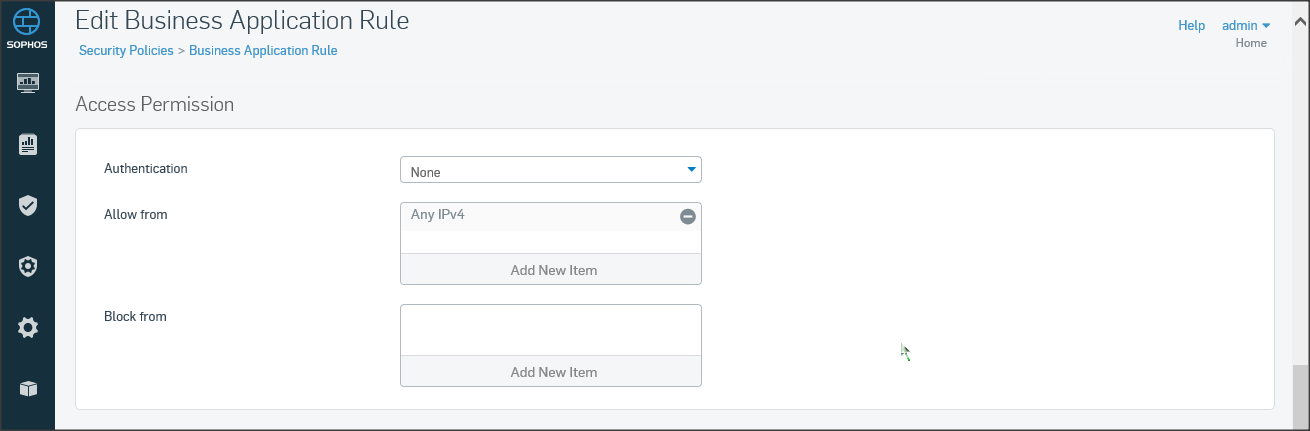Go to Home below admin

(x=1251, y=43)
